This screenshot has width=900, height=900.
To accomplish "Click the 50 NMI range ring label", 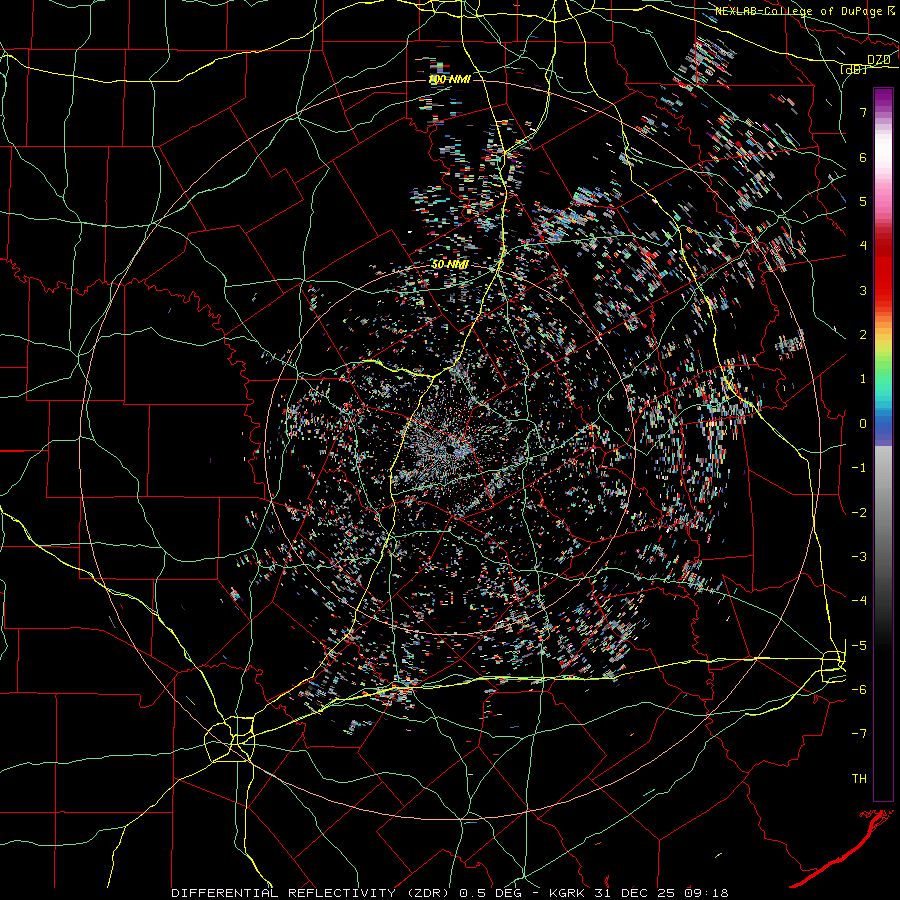I will [450, 265].
